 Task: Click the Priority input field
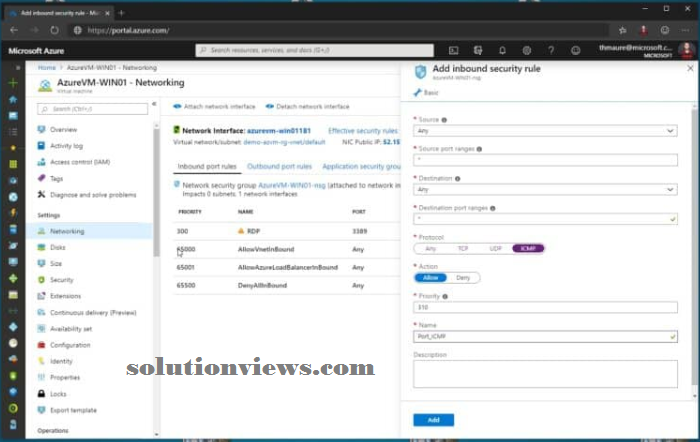tap(545, 307)
